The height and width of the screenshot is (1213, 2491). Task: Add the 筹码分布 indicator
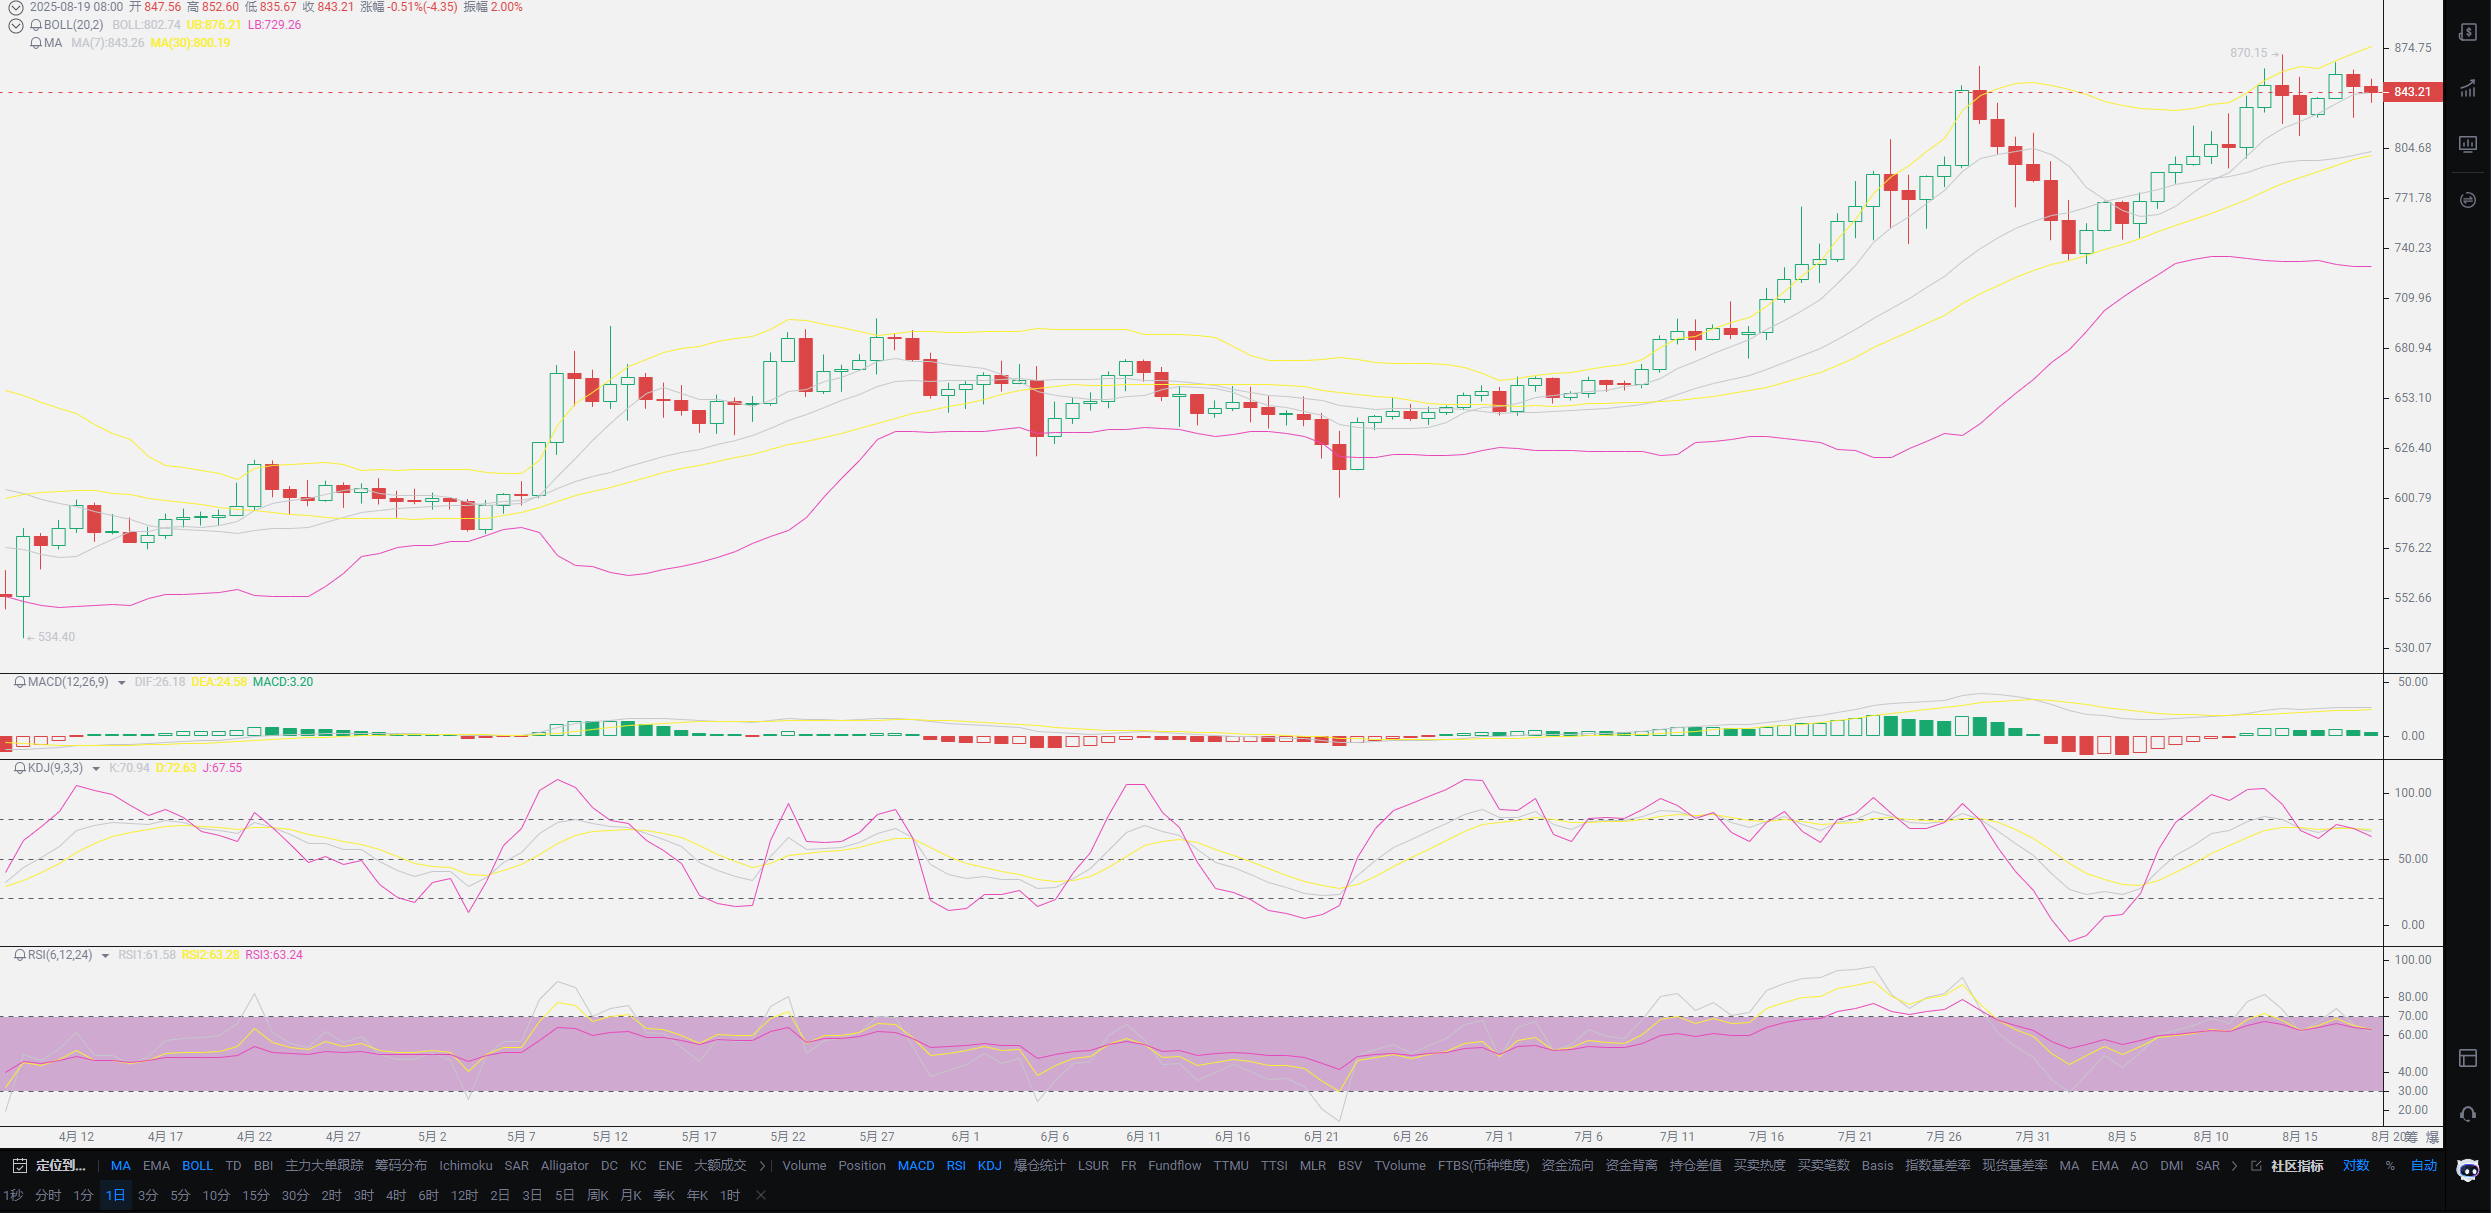401,1166
